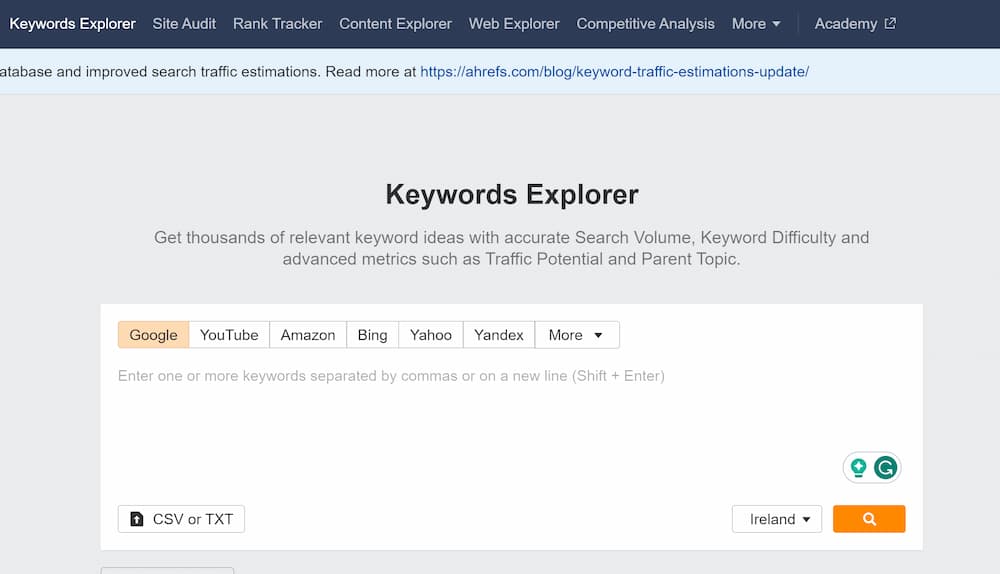
Task: Expand the More search engines dropdown
Action: [x=577, y=335]
